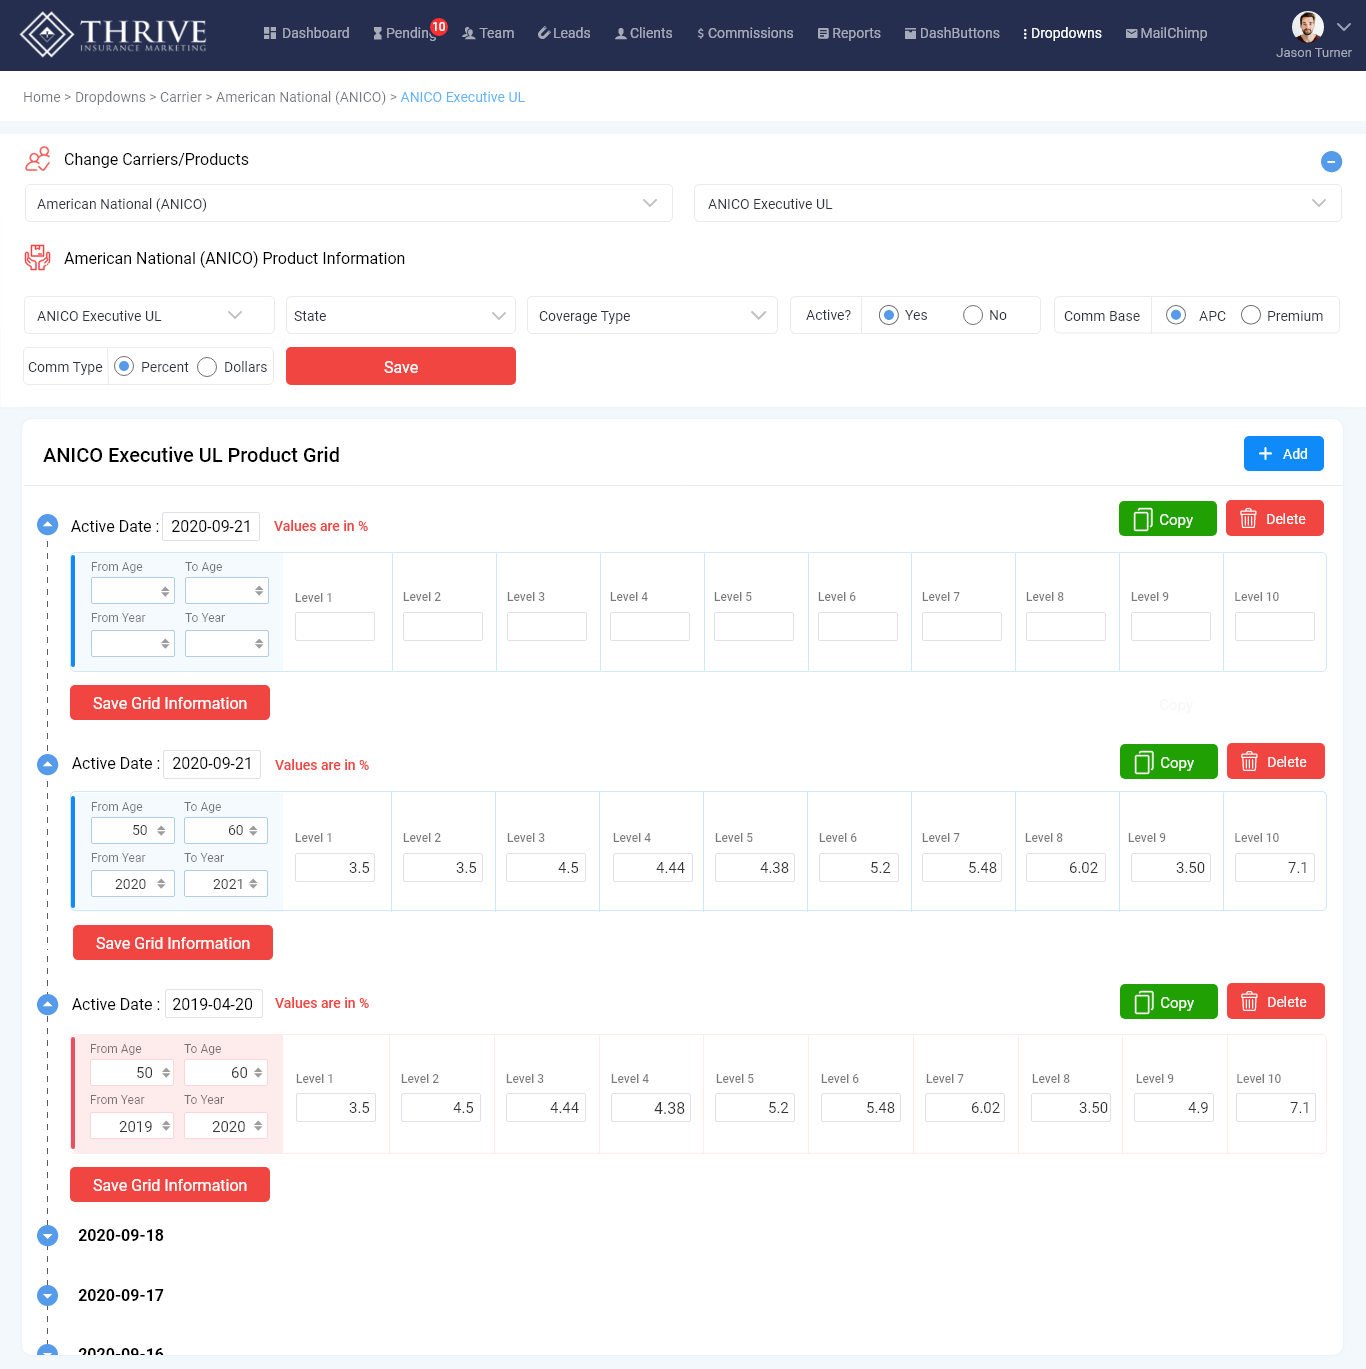Expand the 2020-09-17 entry

(x=47, y=1296)
